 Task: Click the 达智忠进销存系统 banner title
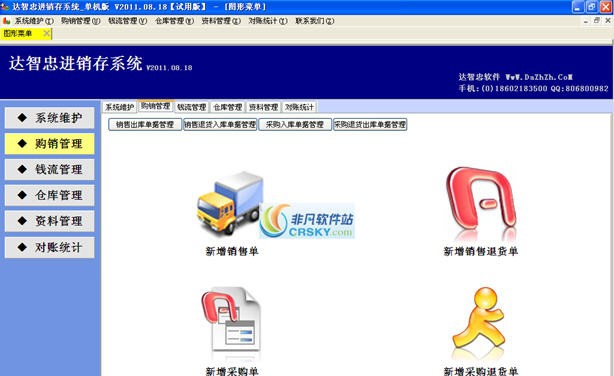tap(76, 63)
